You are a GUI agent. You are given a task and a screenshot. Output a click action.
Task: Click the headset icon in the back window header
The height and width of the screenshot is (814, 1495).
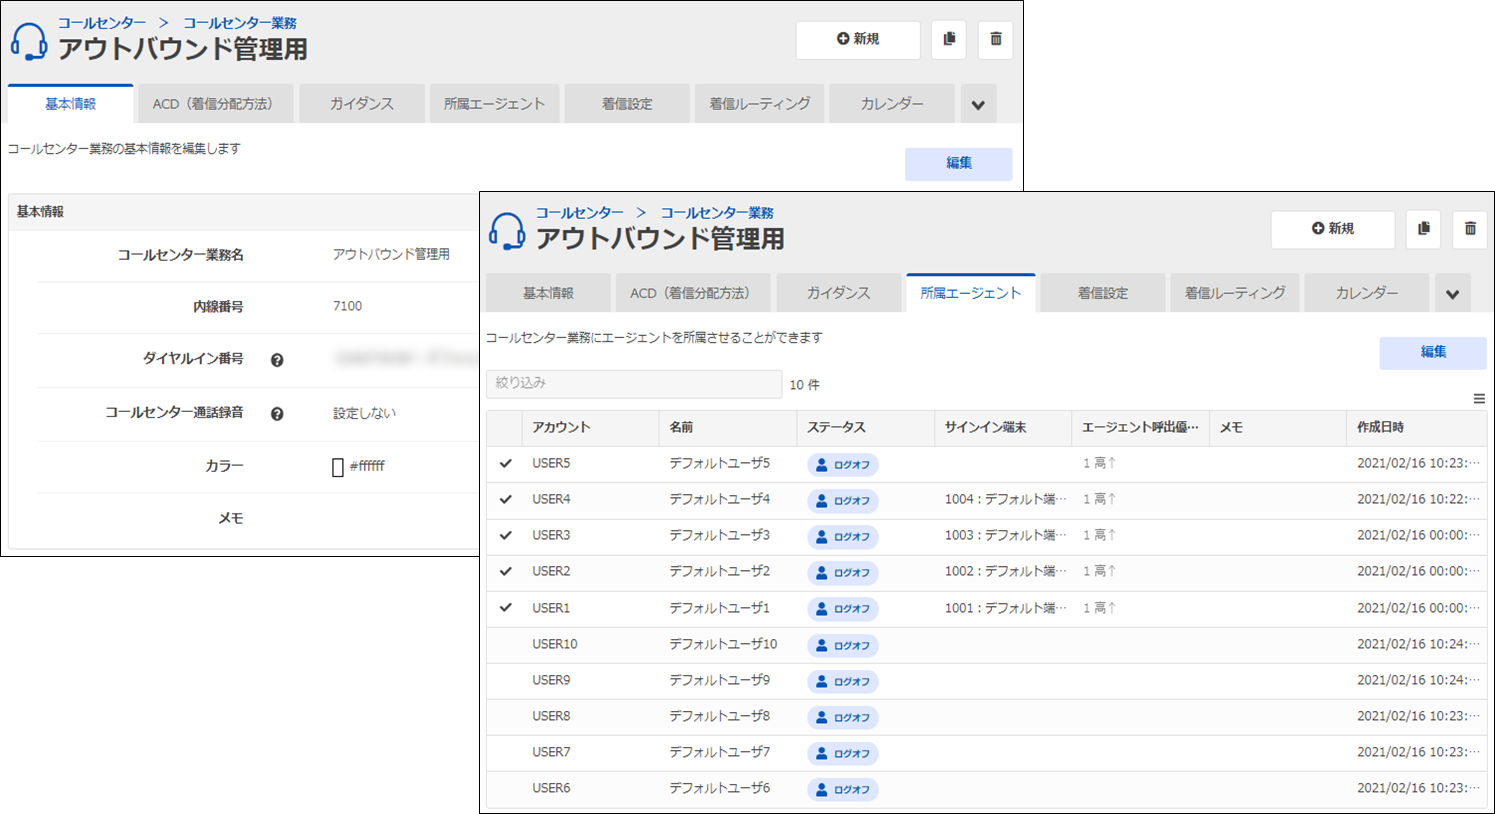29,41
